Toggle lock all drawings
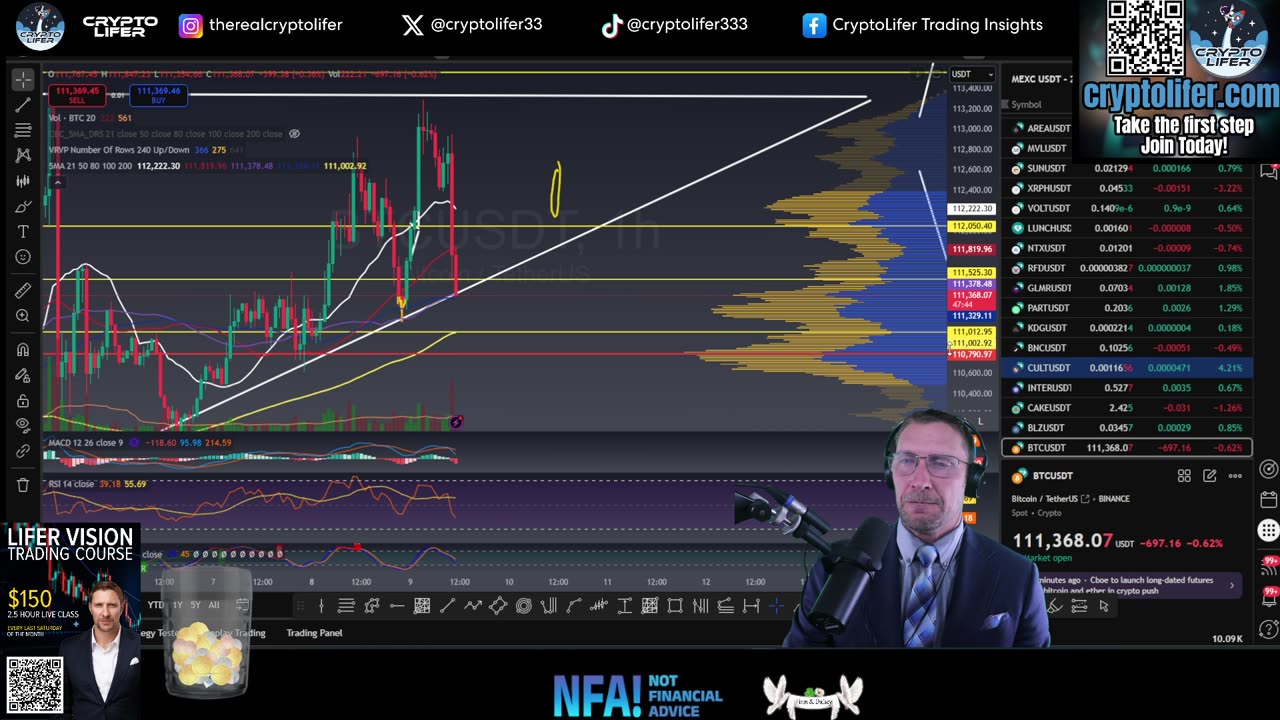Viewport: 1280px width, 720px height. pos(23,400)
